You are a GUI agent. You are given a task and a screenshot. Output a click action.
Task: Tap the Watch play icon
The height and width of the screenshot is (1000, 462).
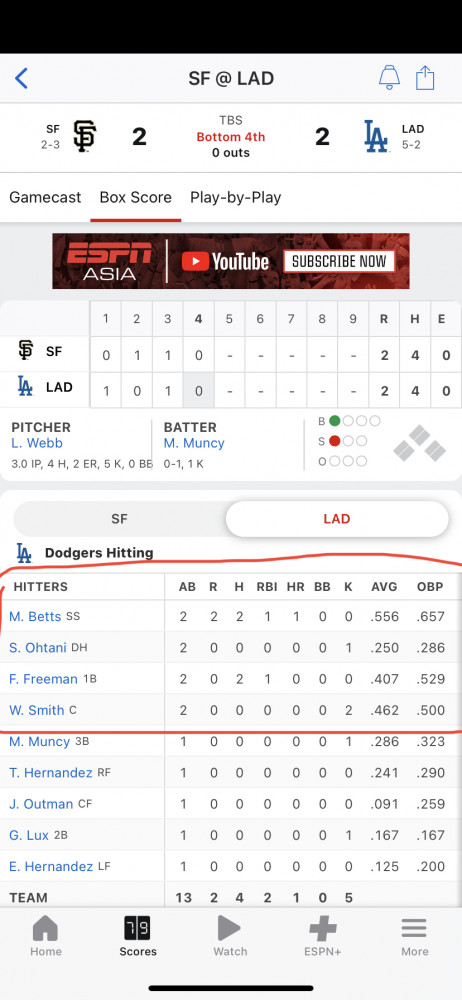[x=229, y=929]
